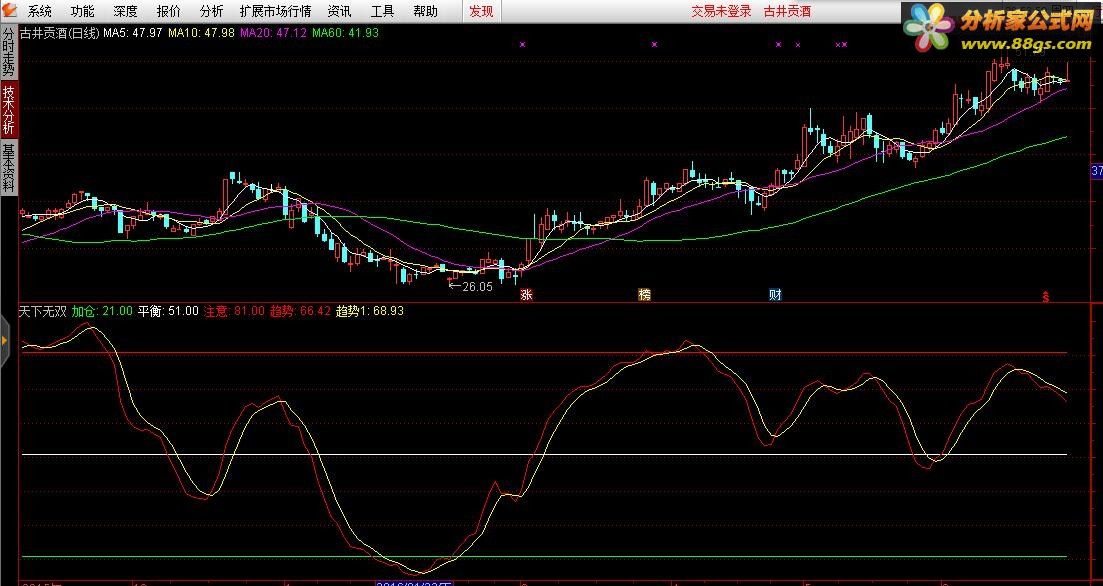Open the 工具 menu
This screenshot has width=1103, height=586.
(x=383, y=11)
